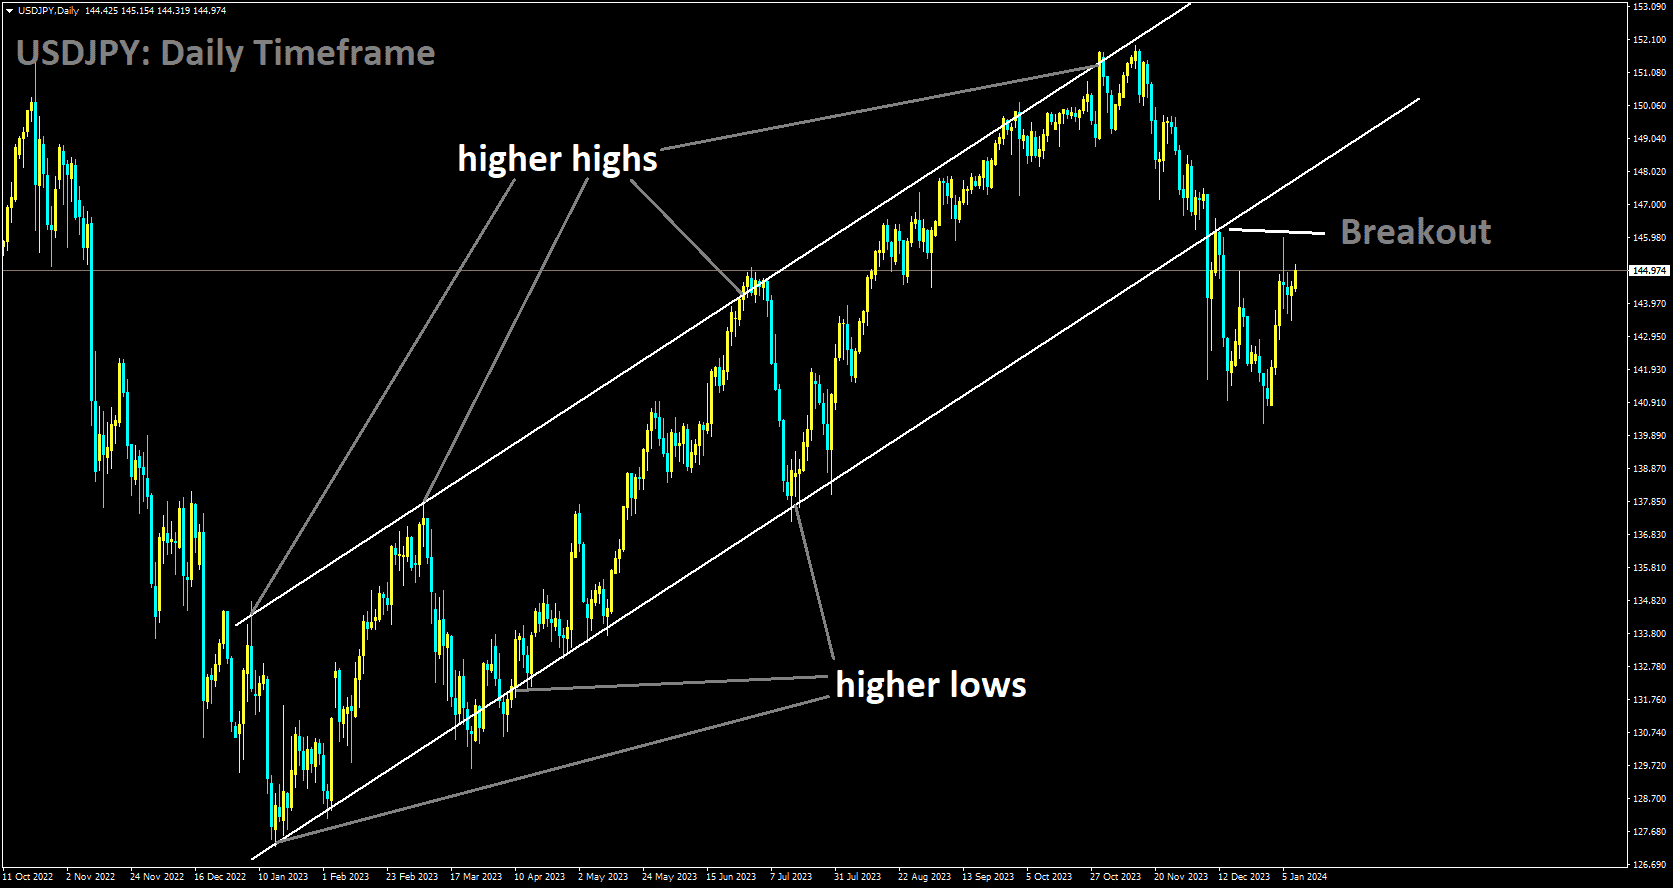This screenshot has height=888, width=1673.
Task: Click the 16 Dec 2022 date label
Action: pyautogui.click(x=220, y=877)
